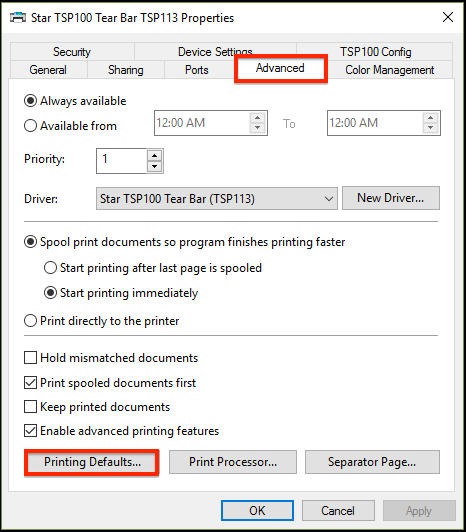Switch to the Ports tab
Image resolution: width=466 pixels, height=532 pixels.
coord(197,70)
